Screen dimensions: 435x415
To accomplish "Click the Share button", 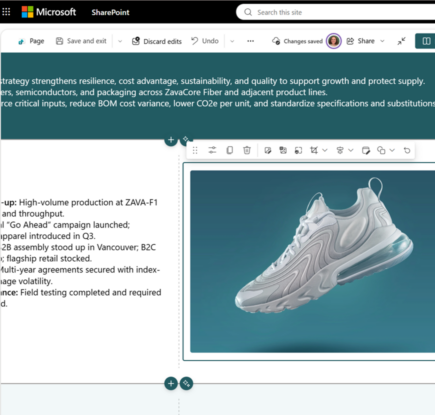I will pyautogui.click(x=360, y=41).
